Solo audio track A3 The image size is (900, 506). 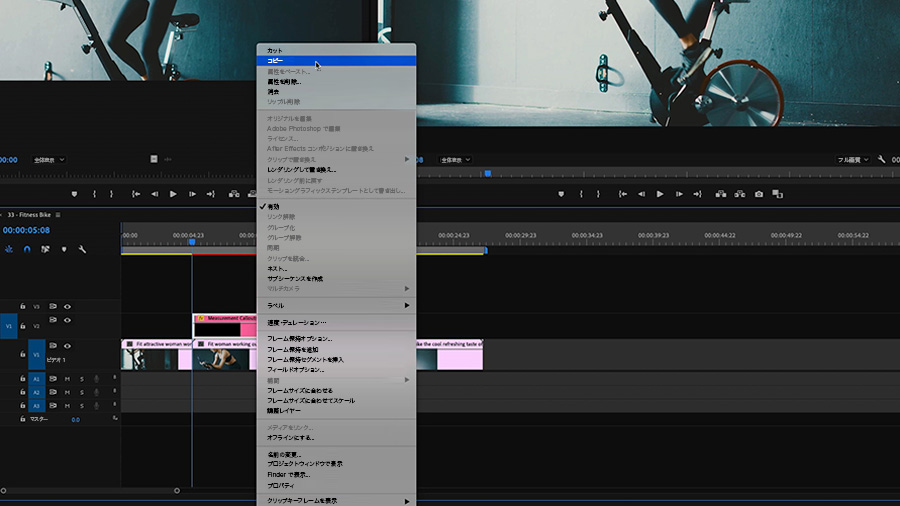[82, 406]
